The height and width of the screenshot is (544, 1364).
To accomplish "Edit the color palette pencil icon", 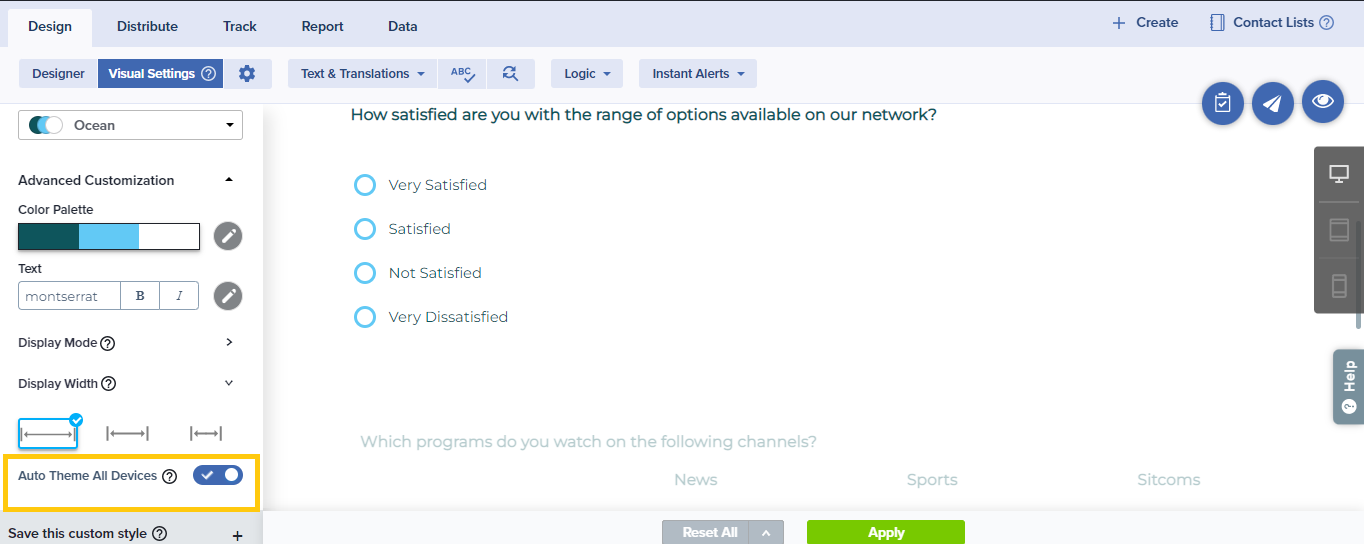I will 228,236.
